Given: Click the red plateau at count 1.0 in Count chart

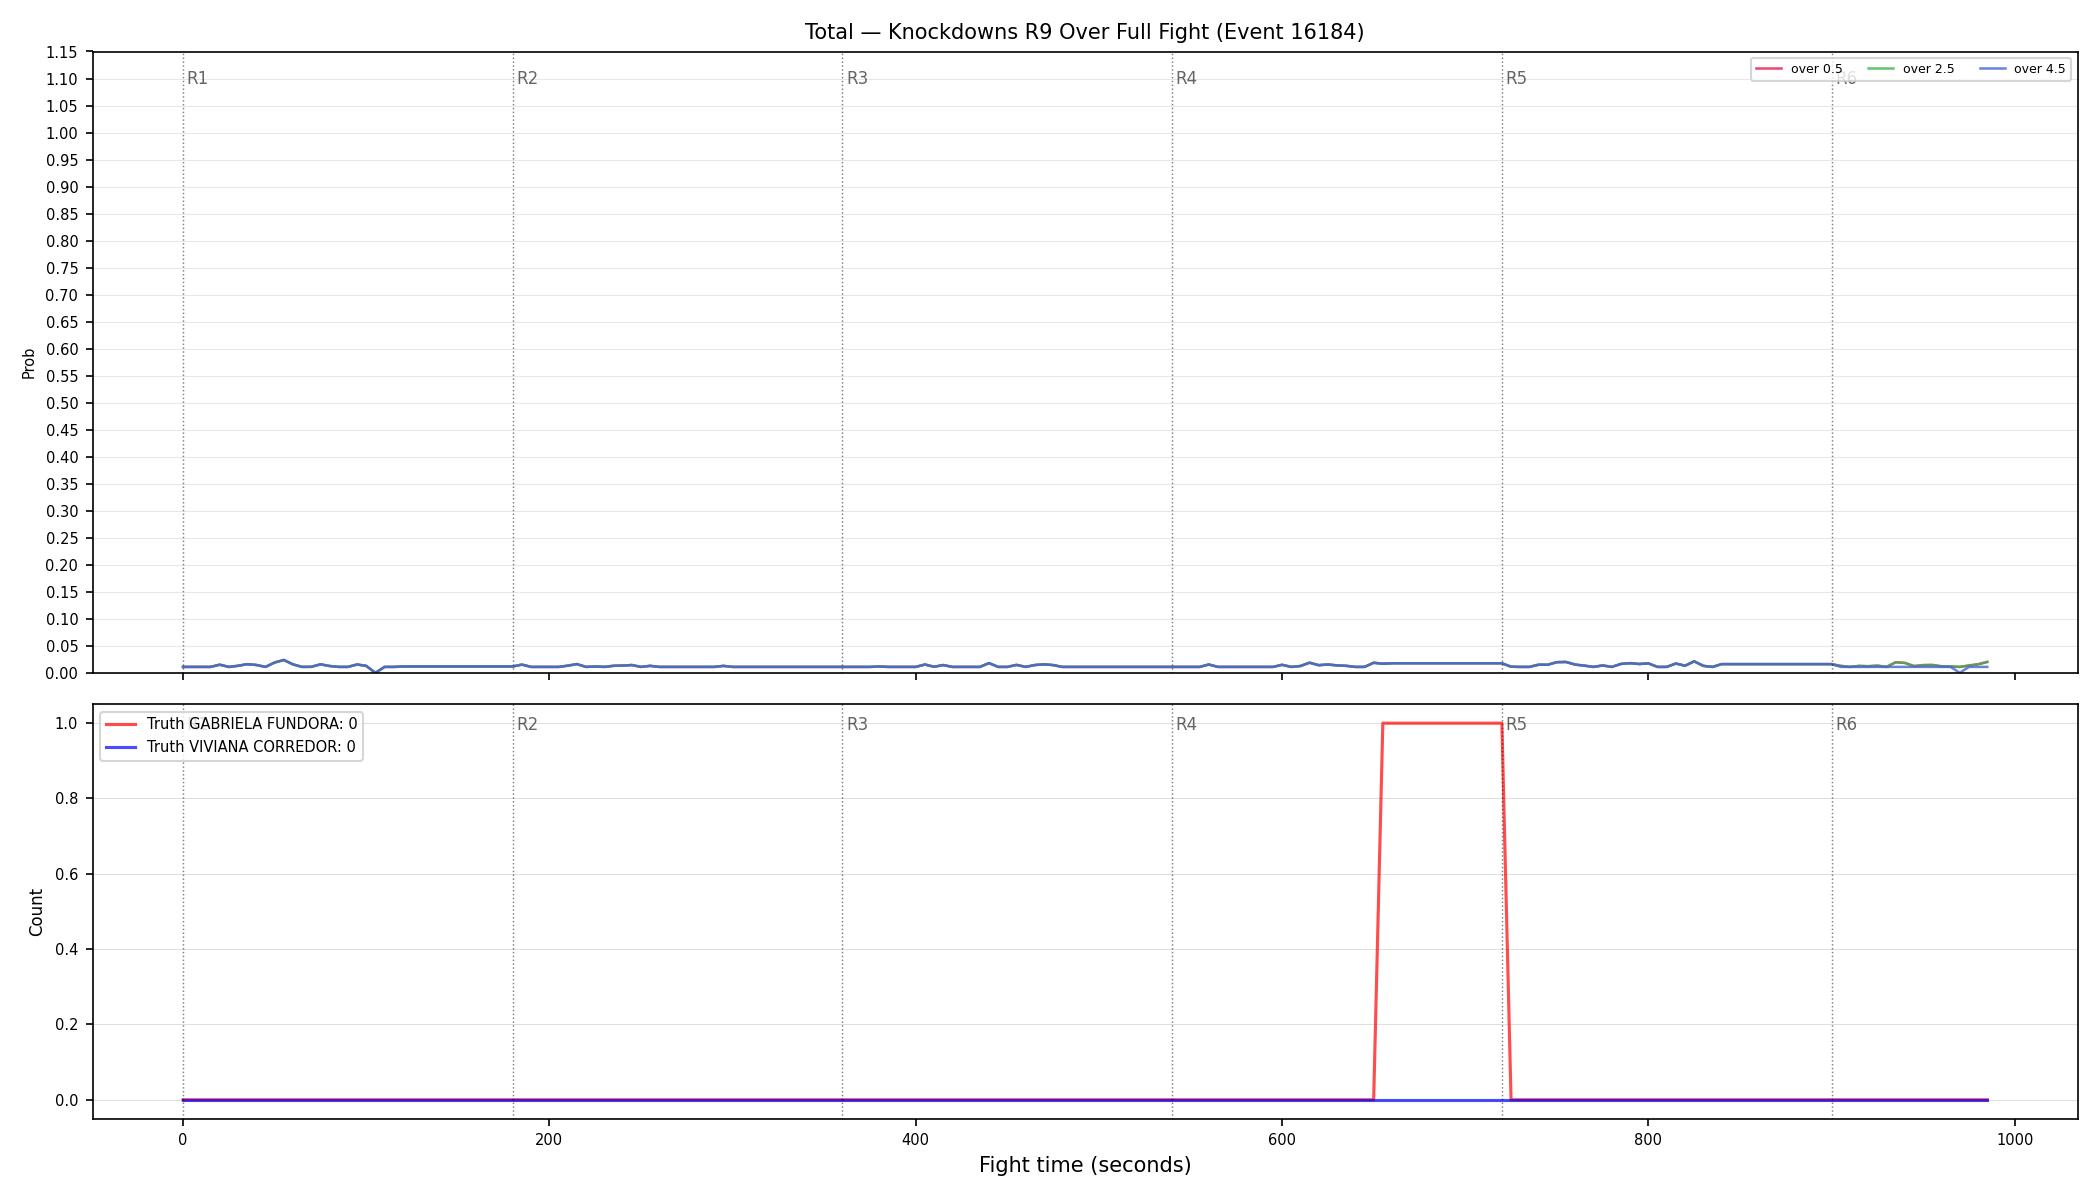Looking at the screenshot, I should click(1442, 723).
